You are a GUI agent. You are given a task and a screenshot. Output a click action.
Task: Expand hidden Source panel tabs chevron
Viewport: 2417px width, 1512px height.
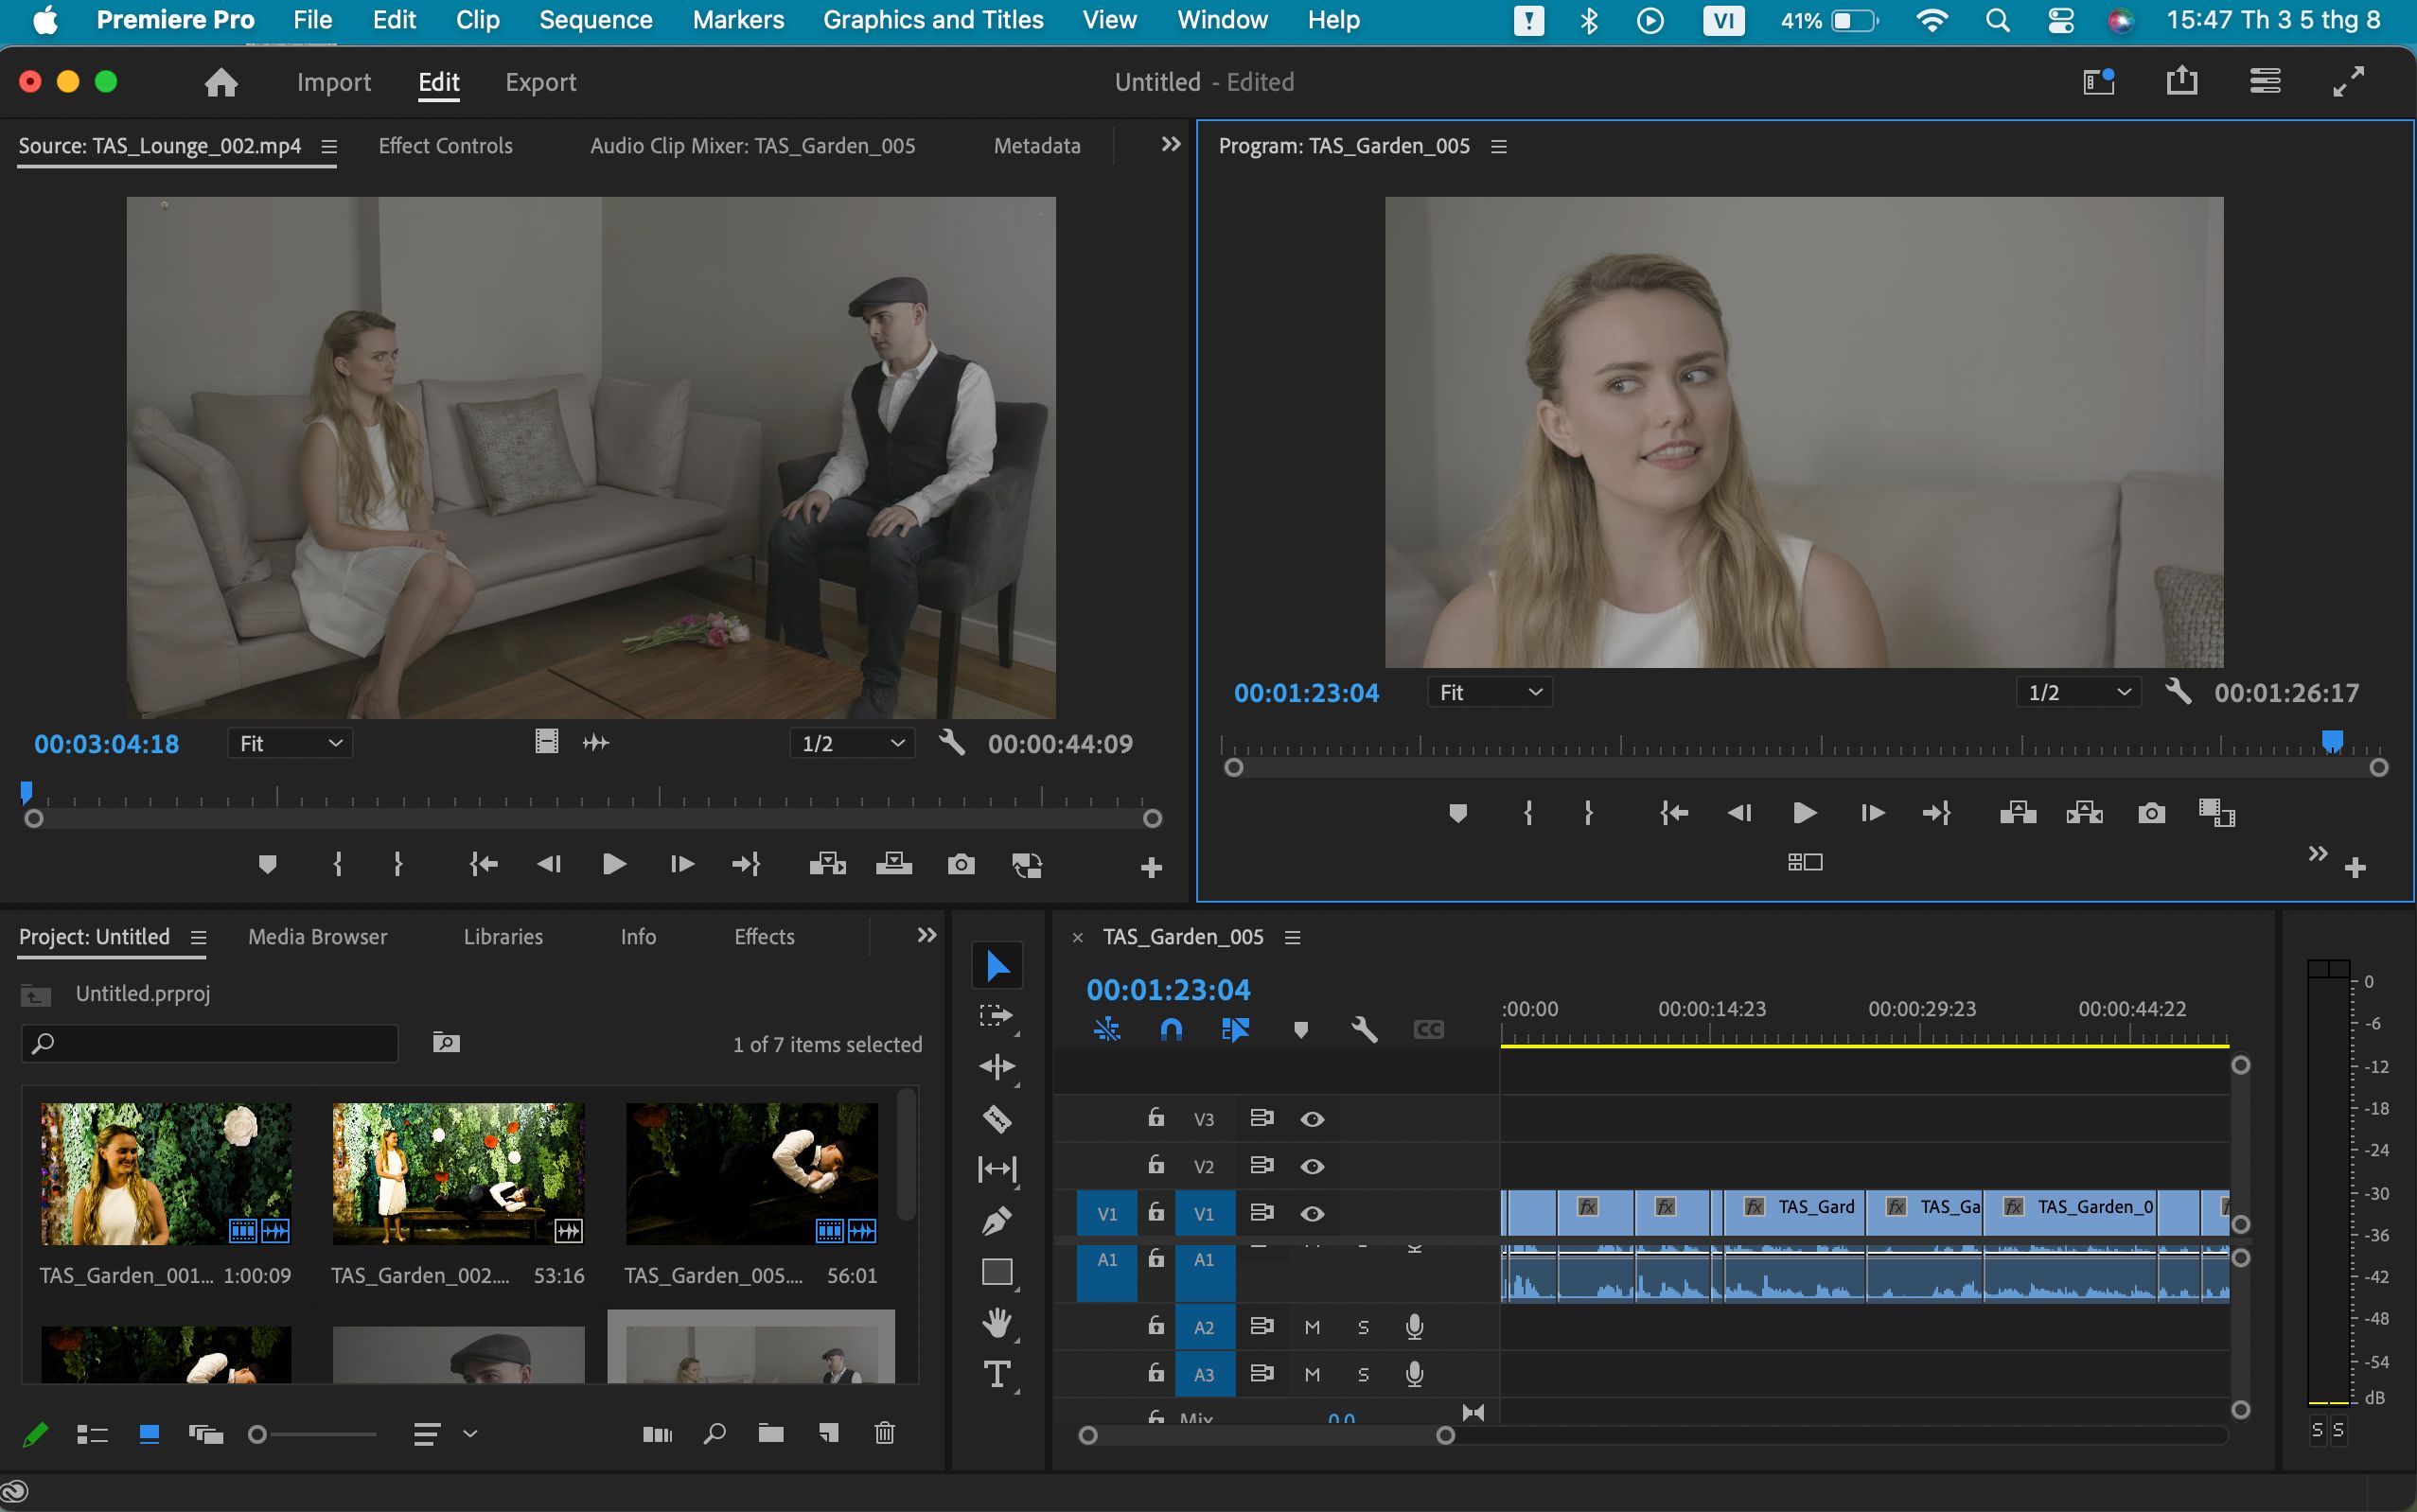pyautogui.click(x=1170, y=145)
